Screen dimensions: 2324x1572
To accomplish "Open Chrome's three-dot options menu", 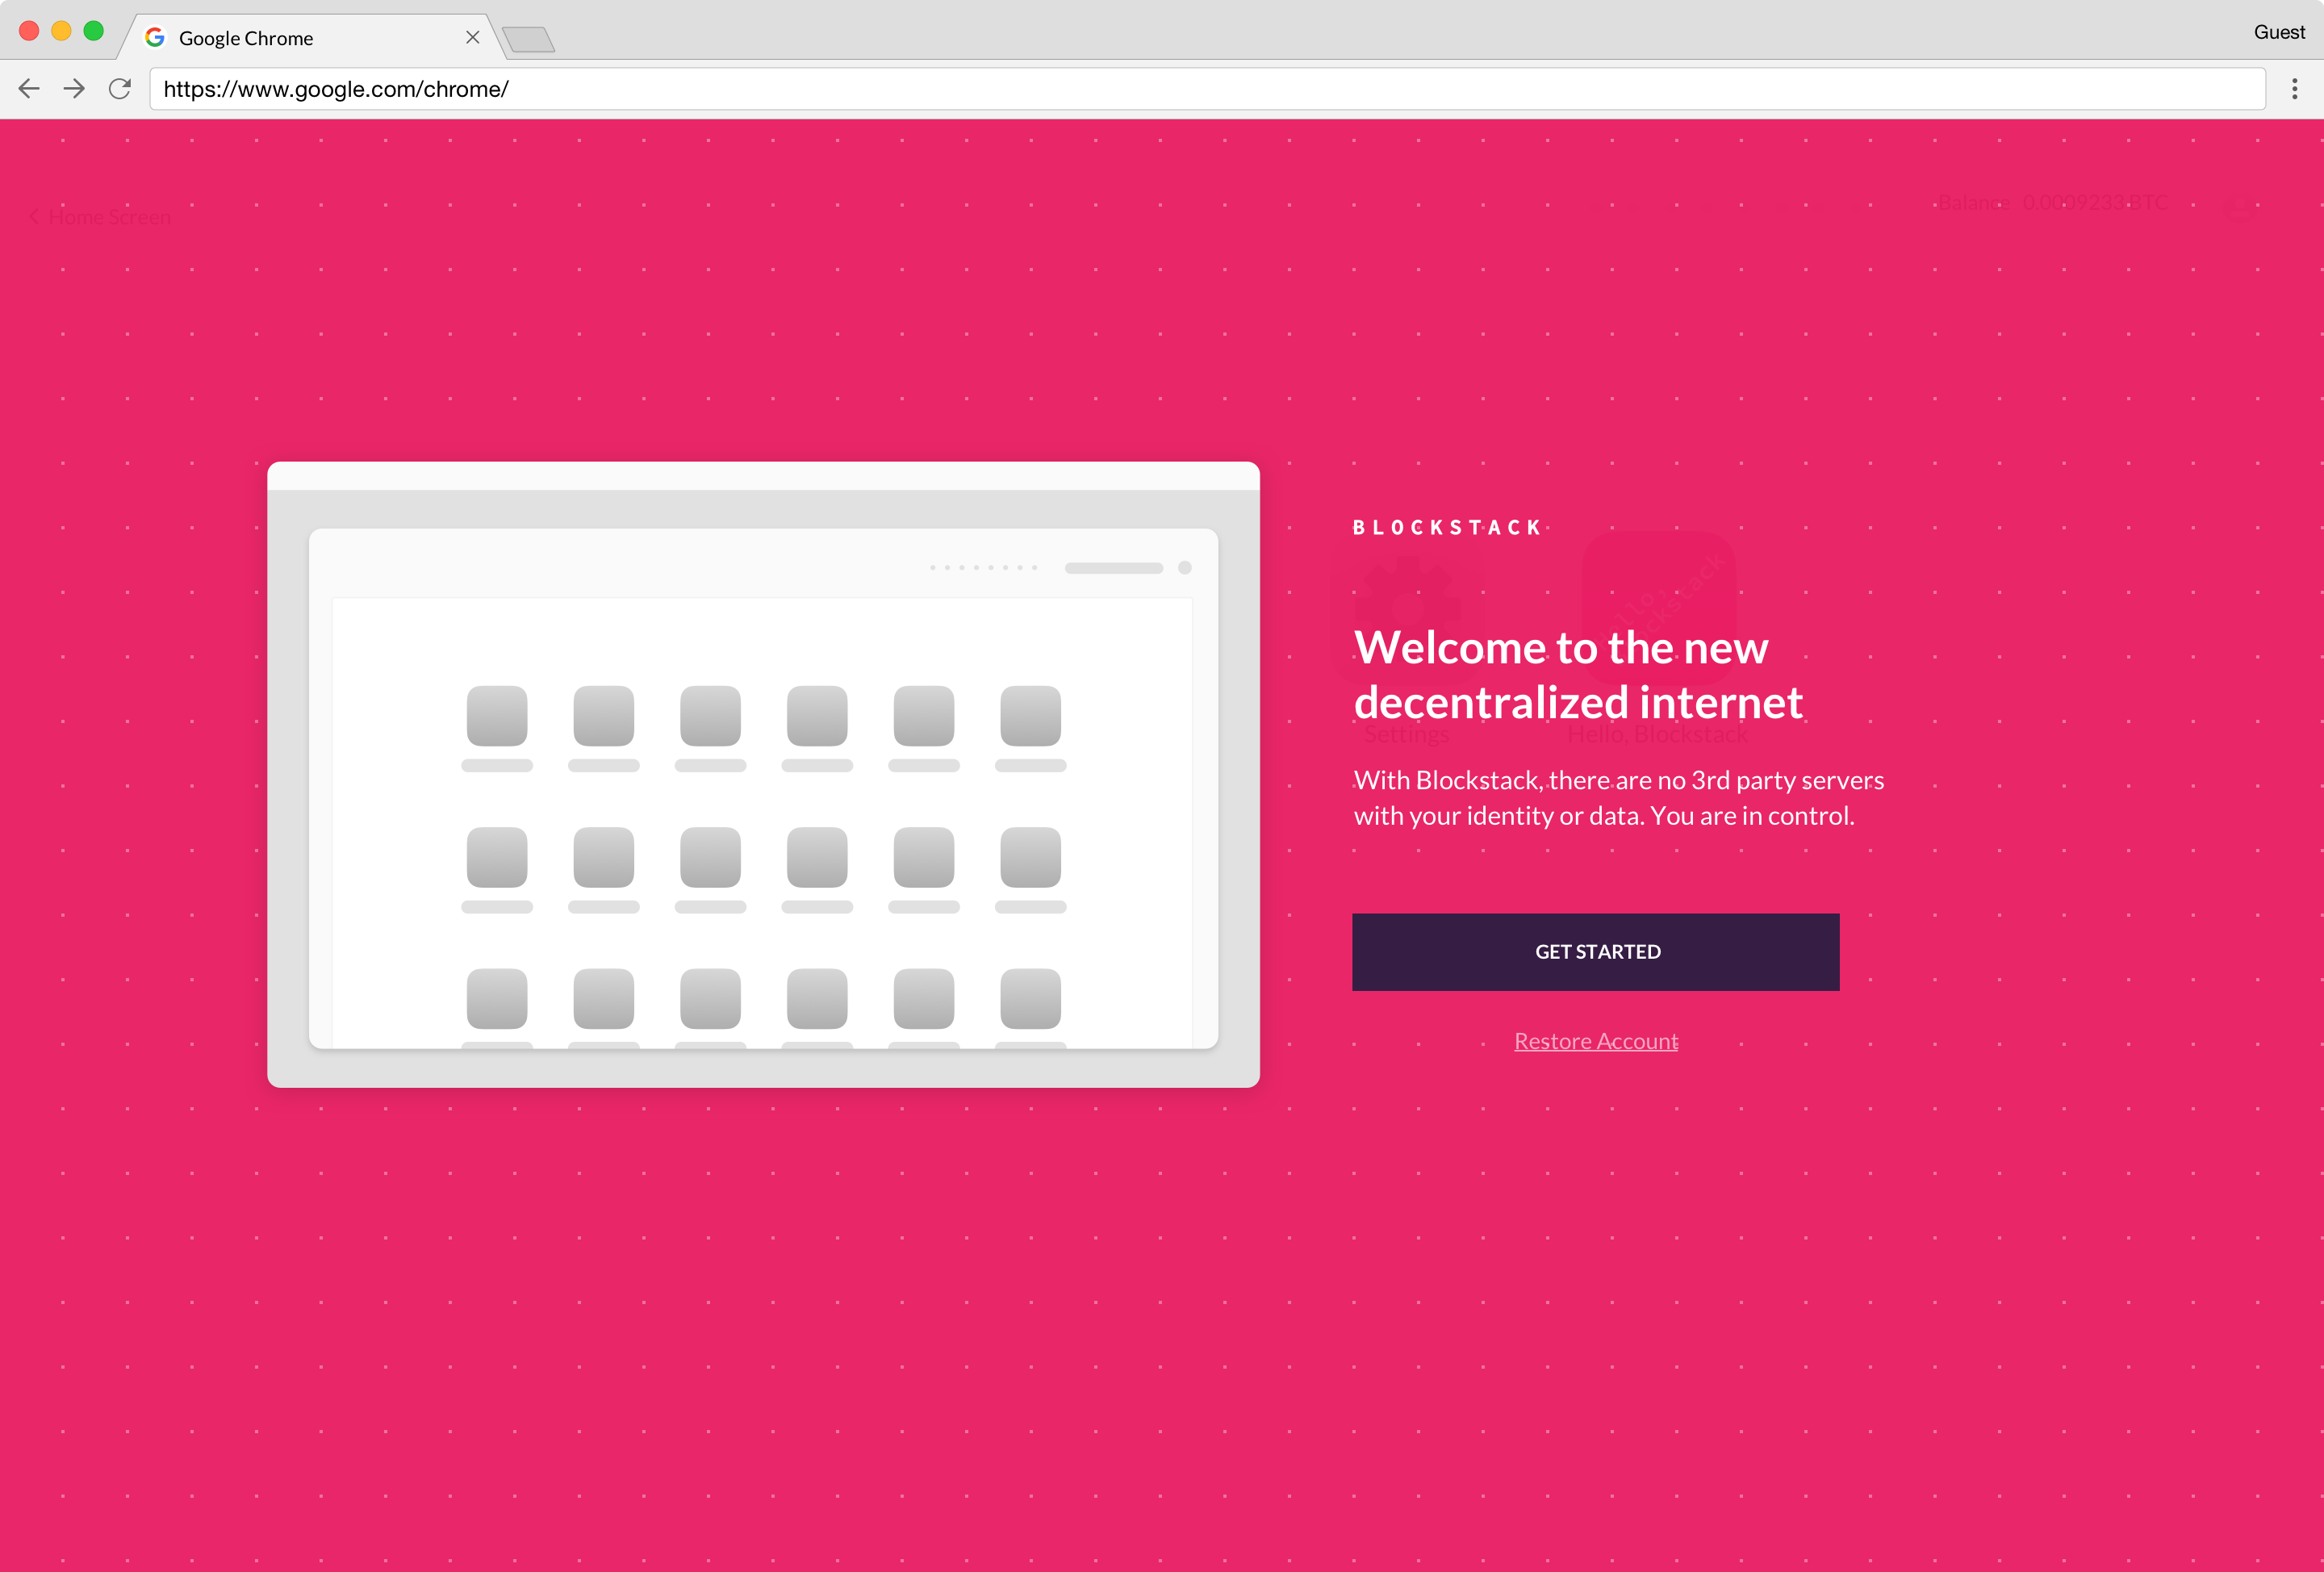I will [x=2295, y=89].
